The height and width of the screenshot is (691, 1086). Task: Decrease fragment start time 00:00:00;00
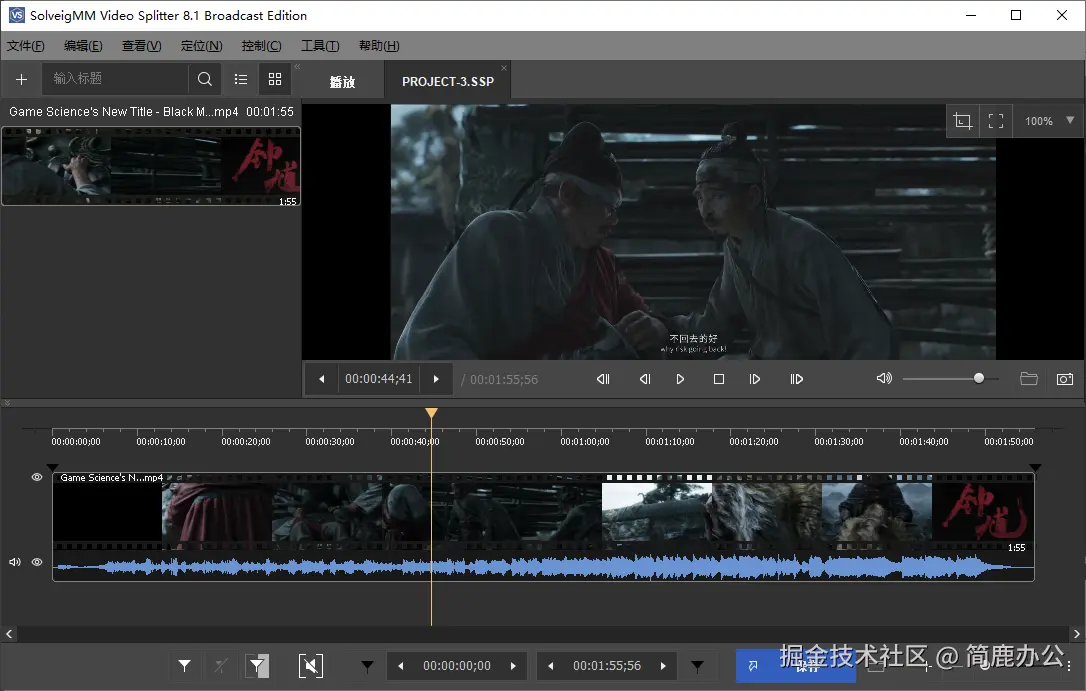coord(400,666)
